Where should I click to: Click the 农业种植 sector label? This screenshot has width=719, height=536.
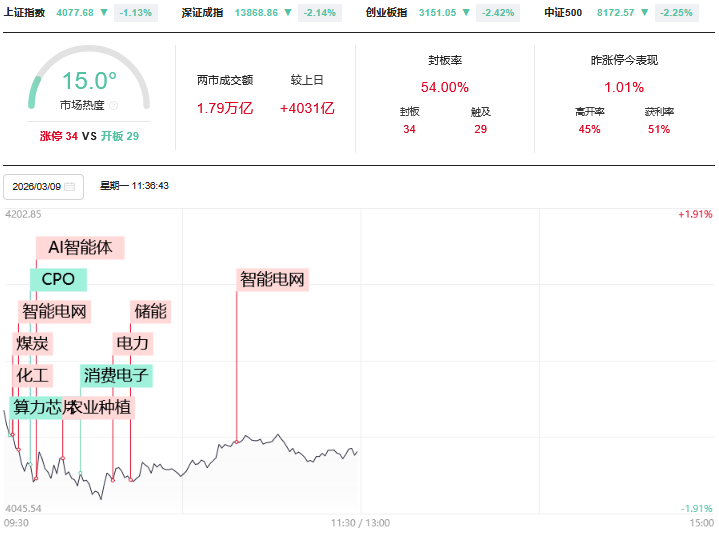(x=100, y=407)
